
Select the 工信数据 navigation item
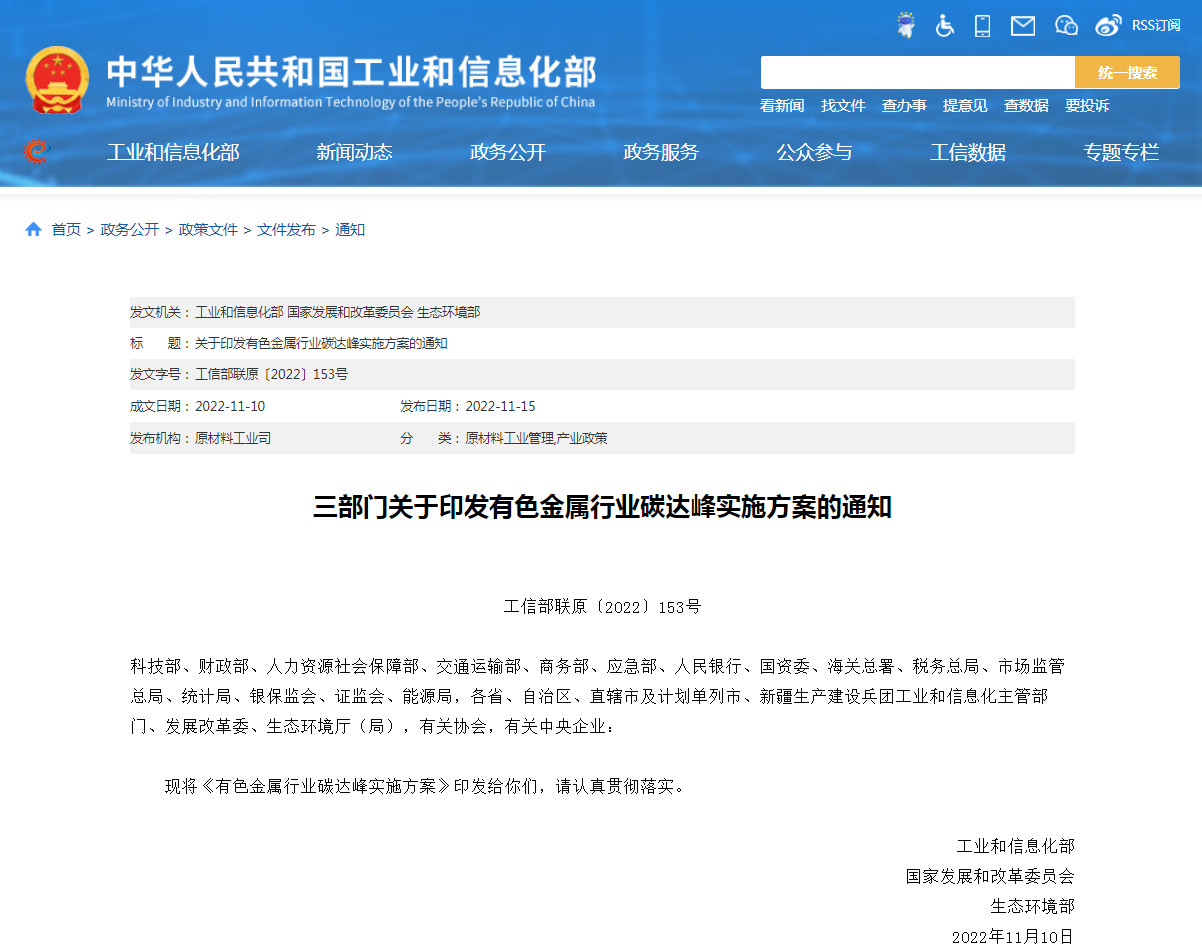[968, 152]
